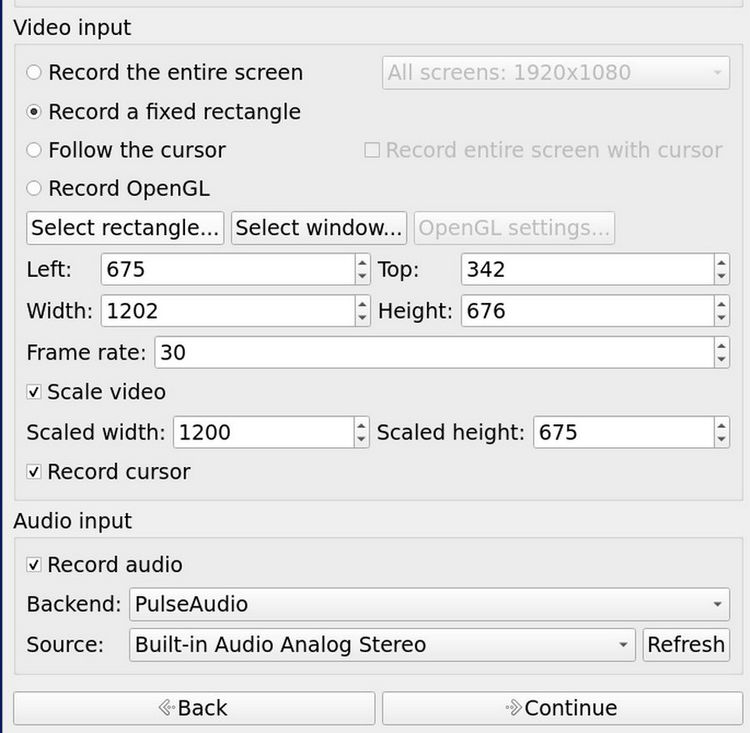Open the Backend PulseAudio dropdown
This screenshot has height=733, width=750.
429,604
